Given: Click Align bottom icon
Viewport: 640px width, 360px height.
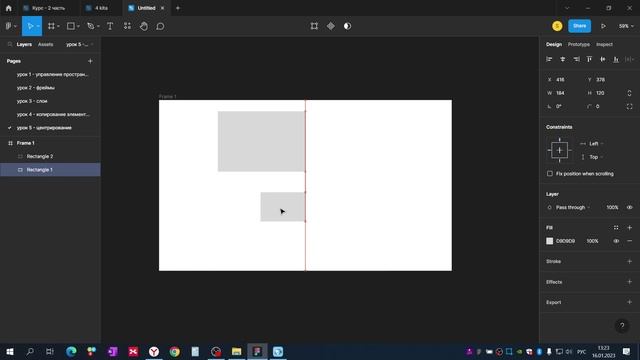Looking at the screenshot, I should coord(616,59).
